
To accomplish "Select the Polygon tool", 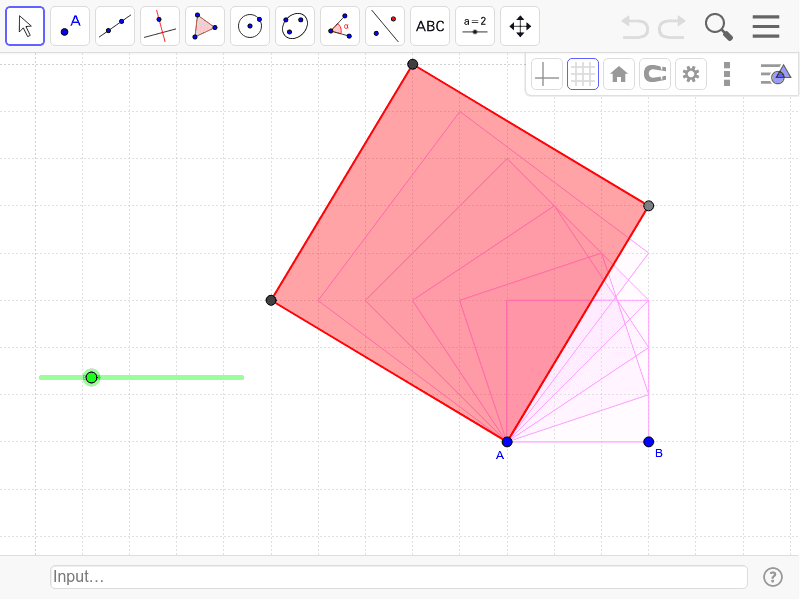I will (204, 26).
